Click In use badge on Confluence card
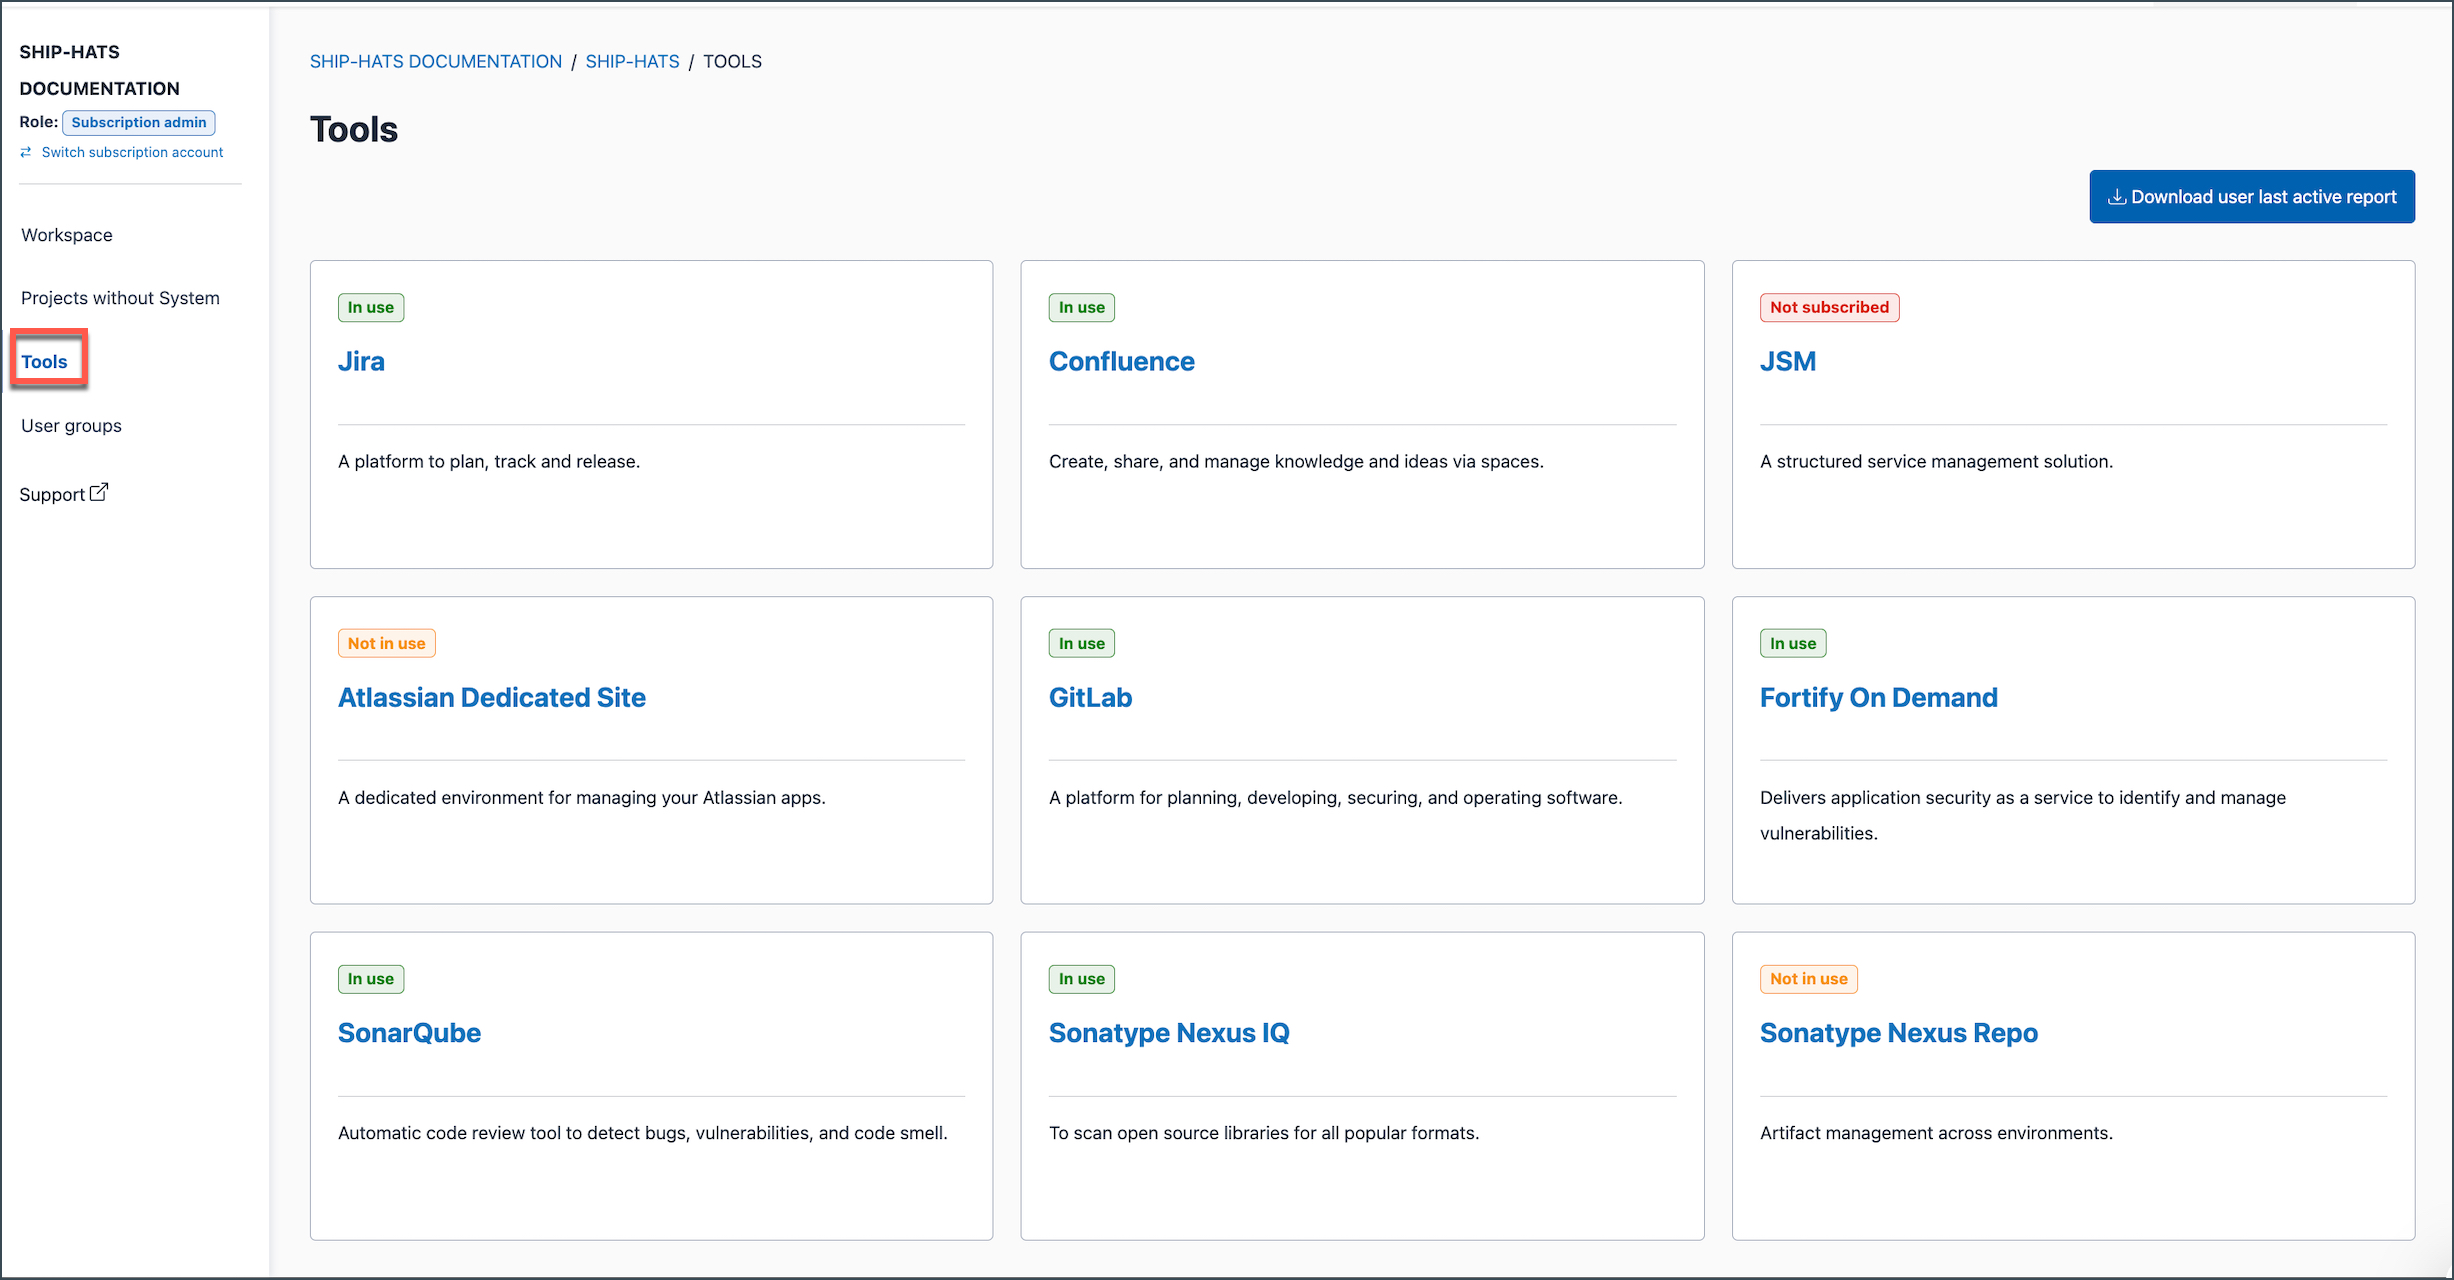Viewport: 2454px width, 1280px height. 1082,307
